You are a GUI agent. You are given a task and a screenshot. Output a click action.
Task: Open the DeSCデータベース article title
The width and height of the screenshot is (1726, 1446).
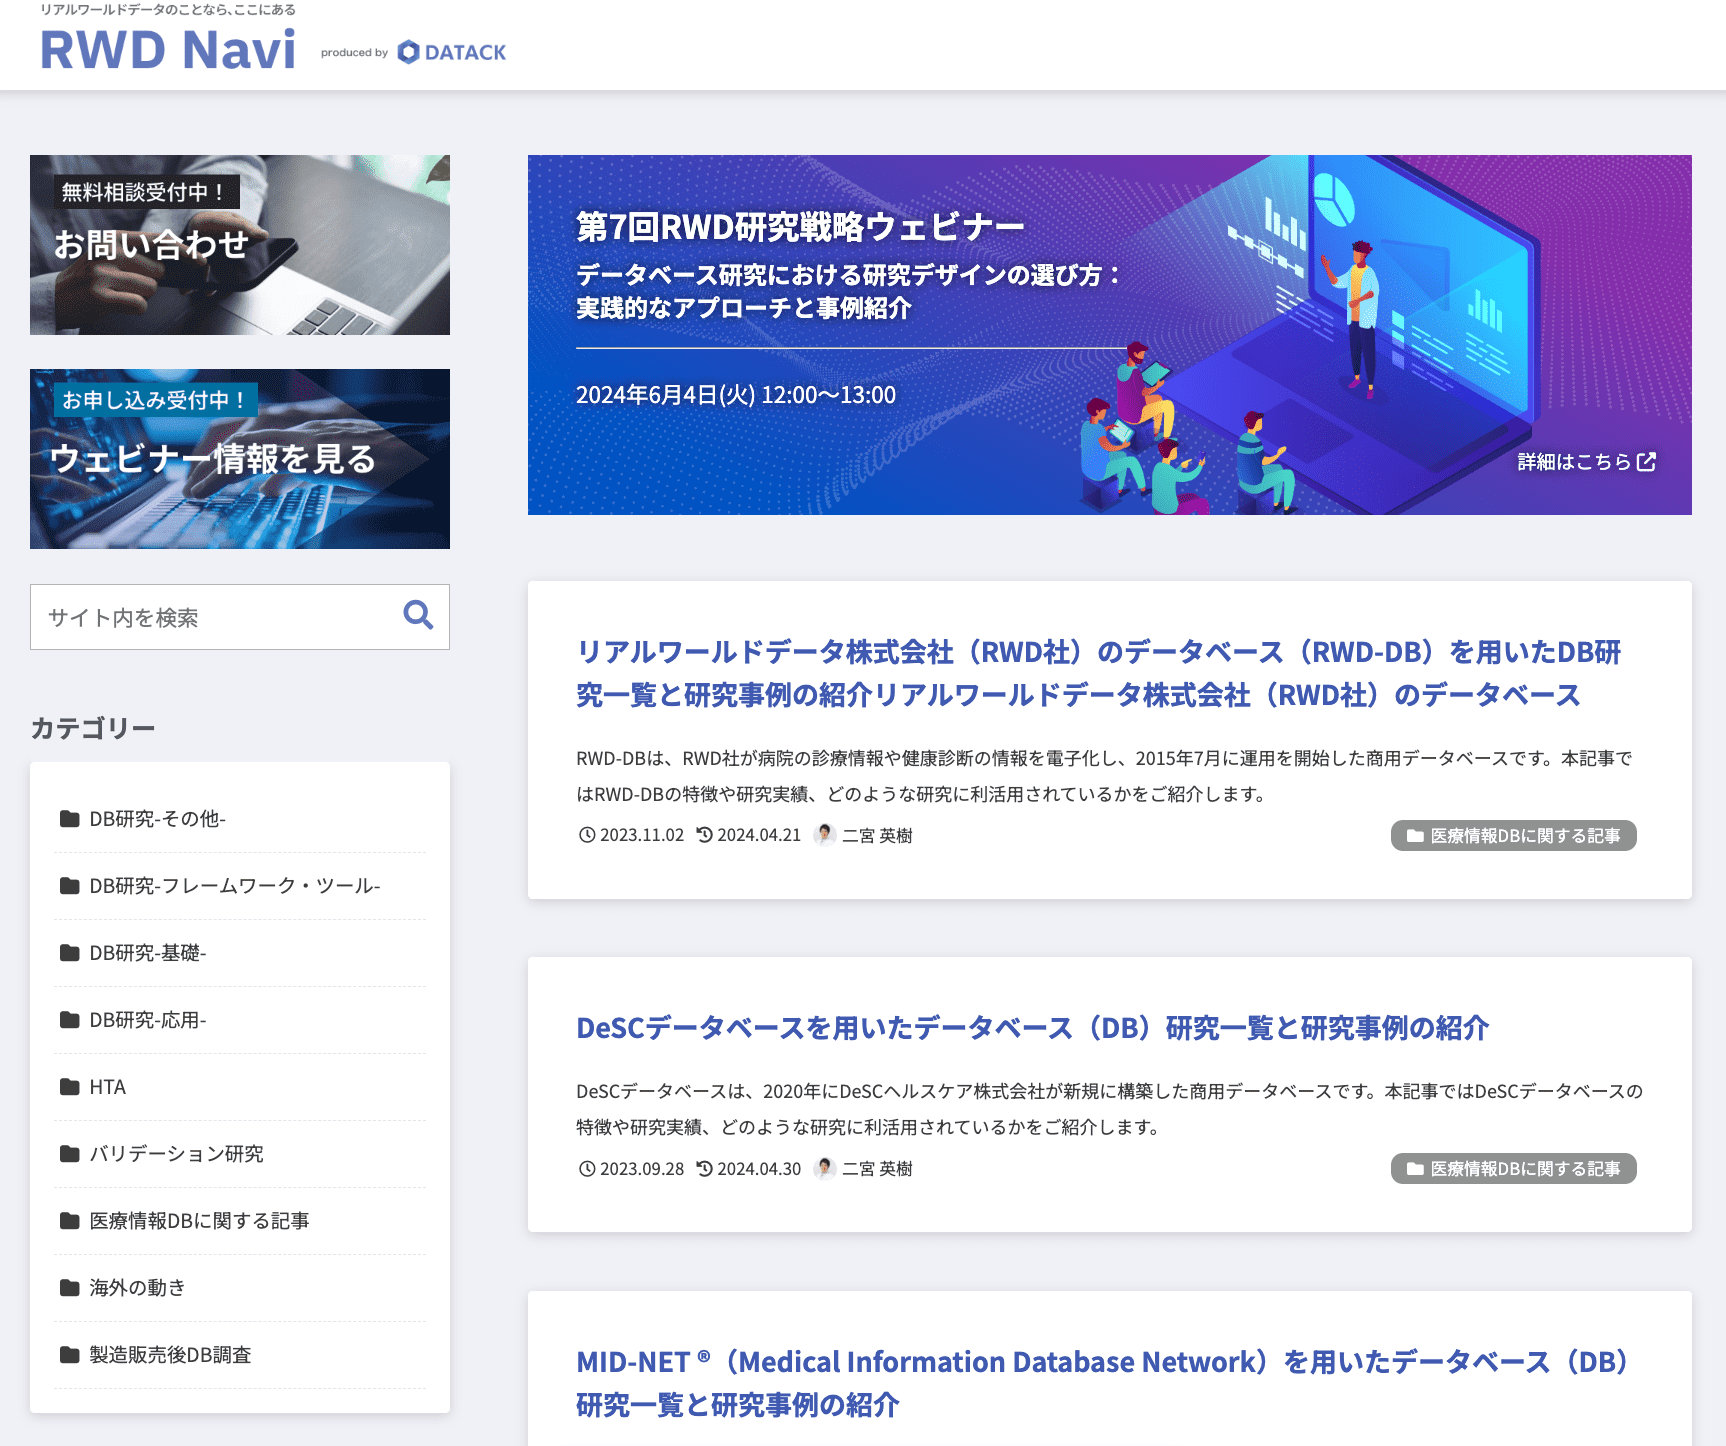pos(1033,1028)
